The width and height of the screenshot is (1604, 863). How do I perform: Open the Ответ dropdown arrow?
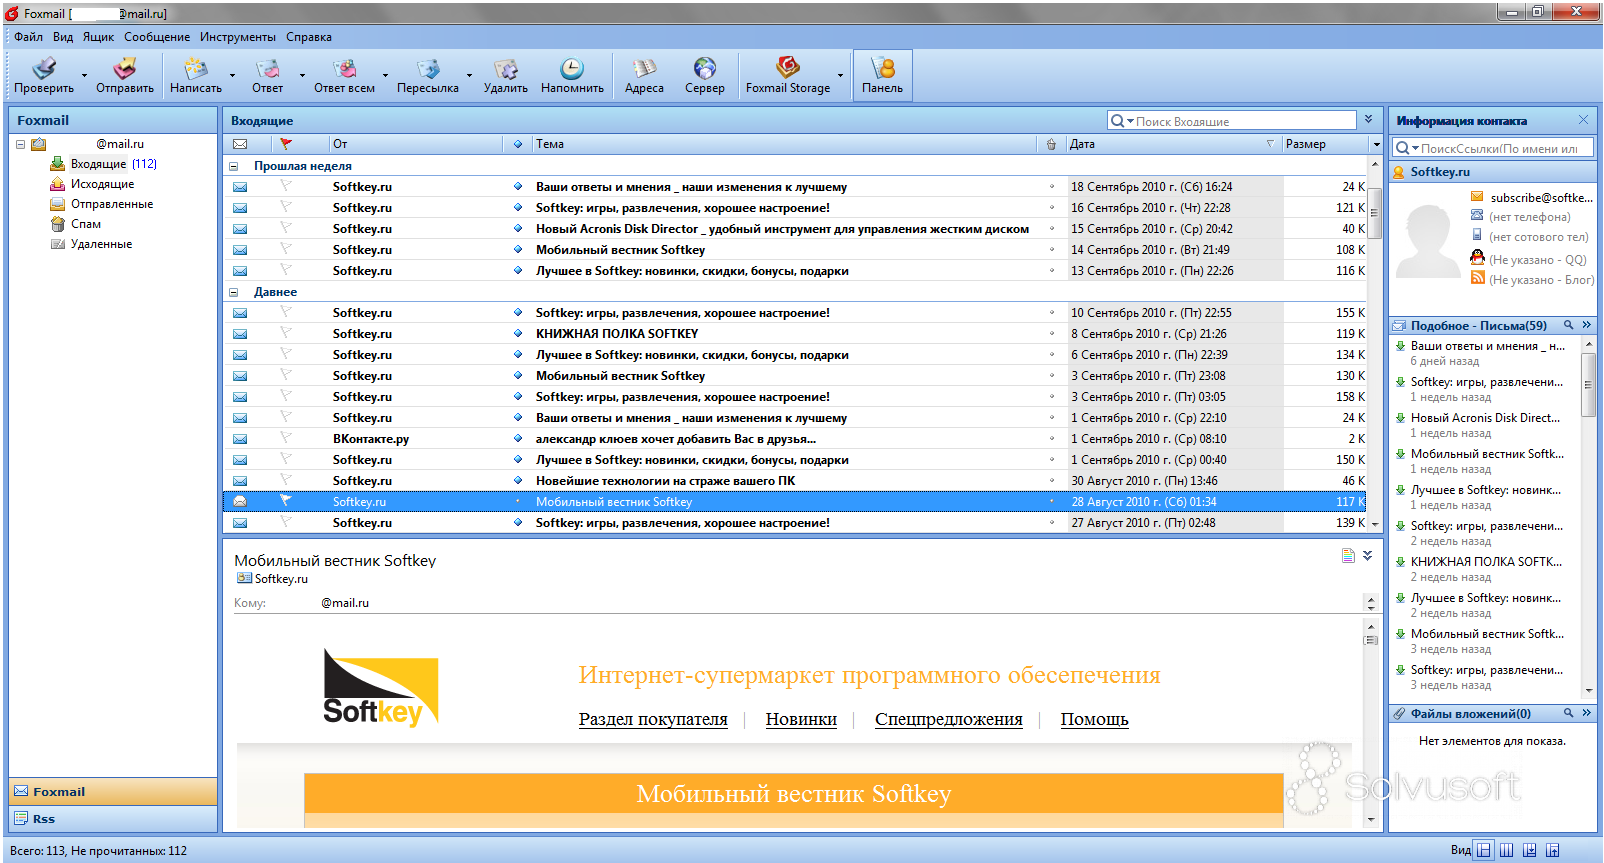302,75
